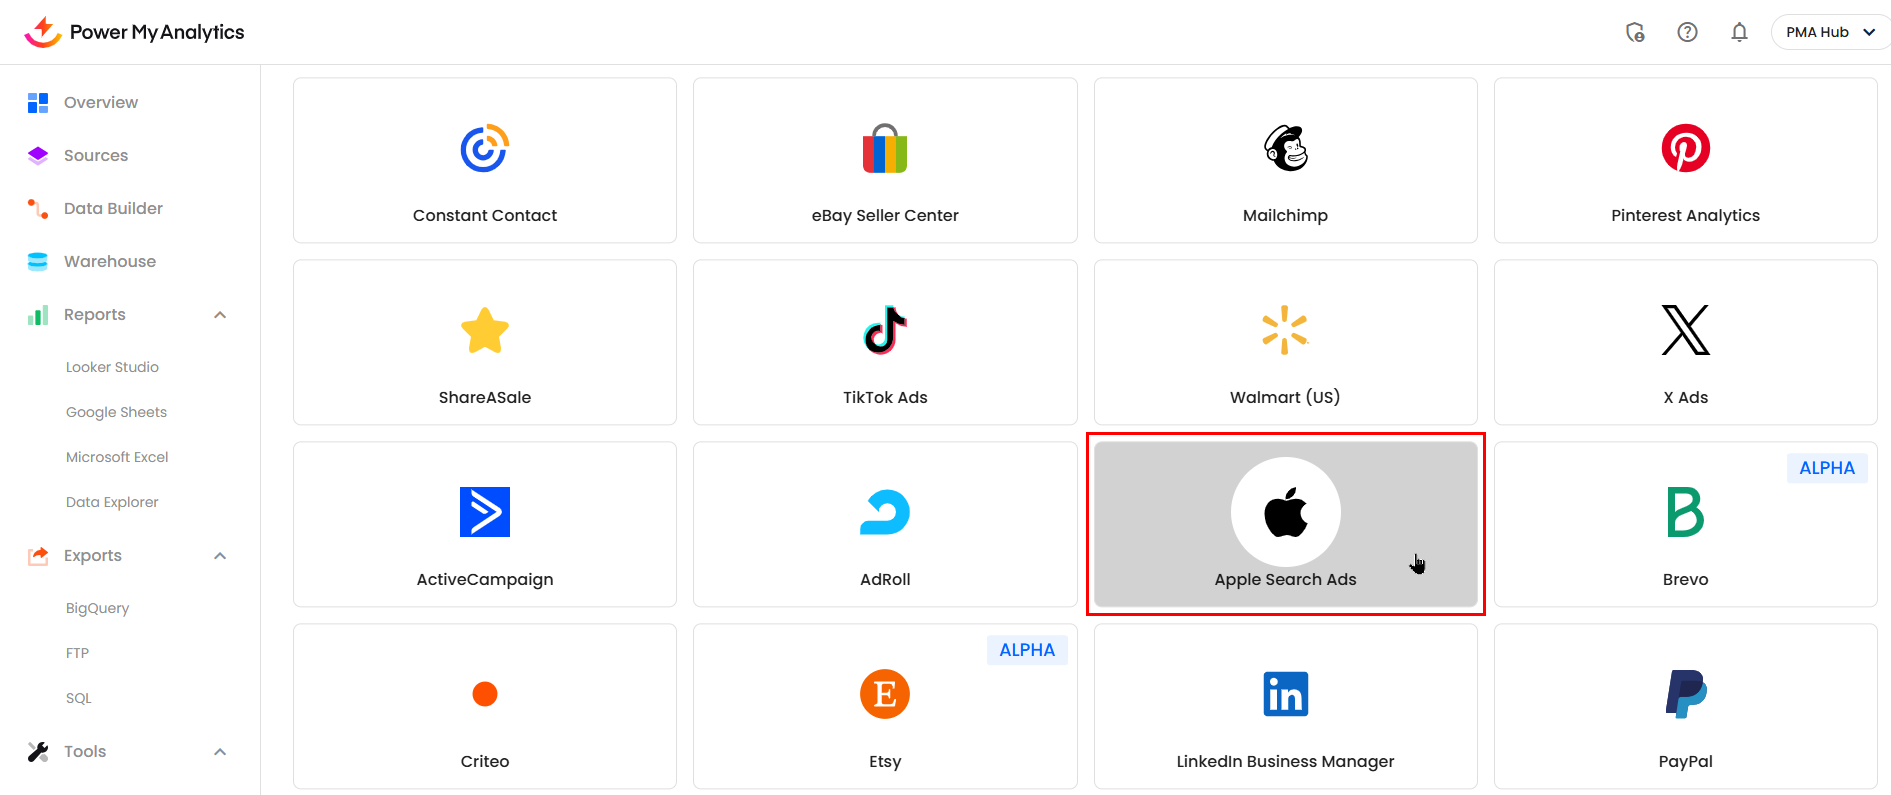Select the TikTok Ads logo icon
1891x795 pixels.
tap(885, 330)
